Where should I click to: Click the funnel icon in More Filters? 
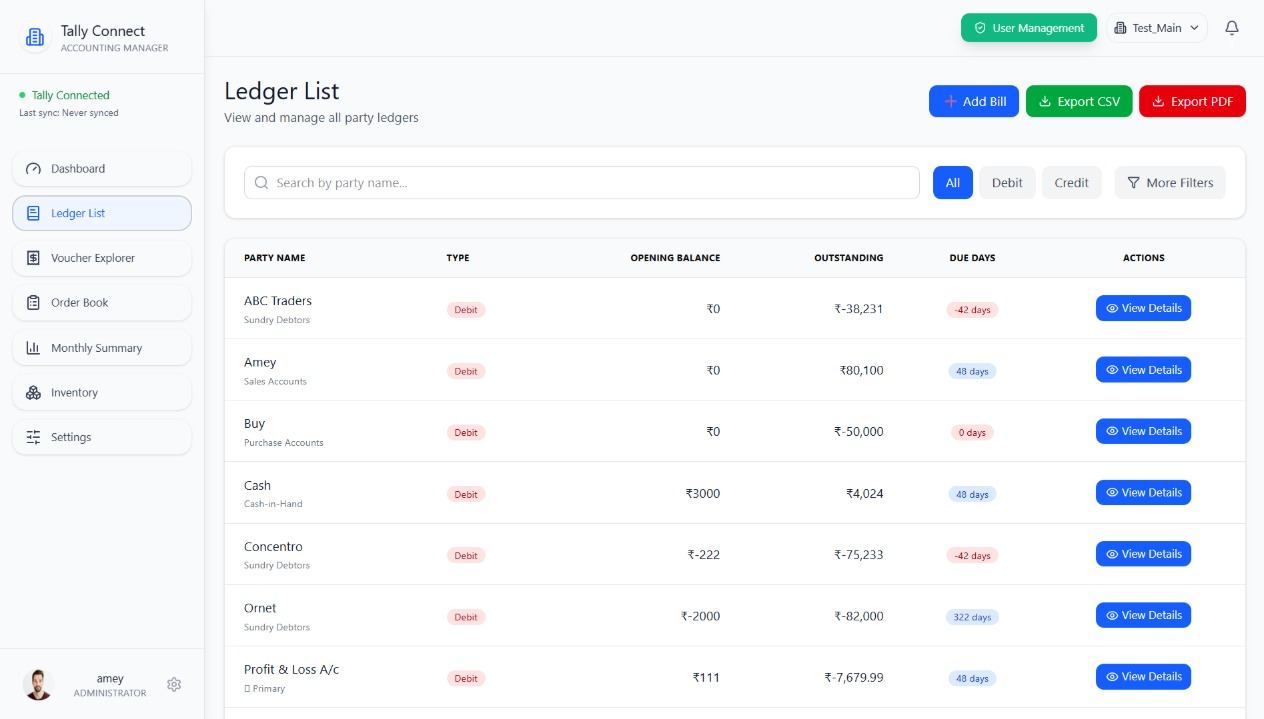click(x=1133, y=183)
